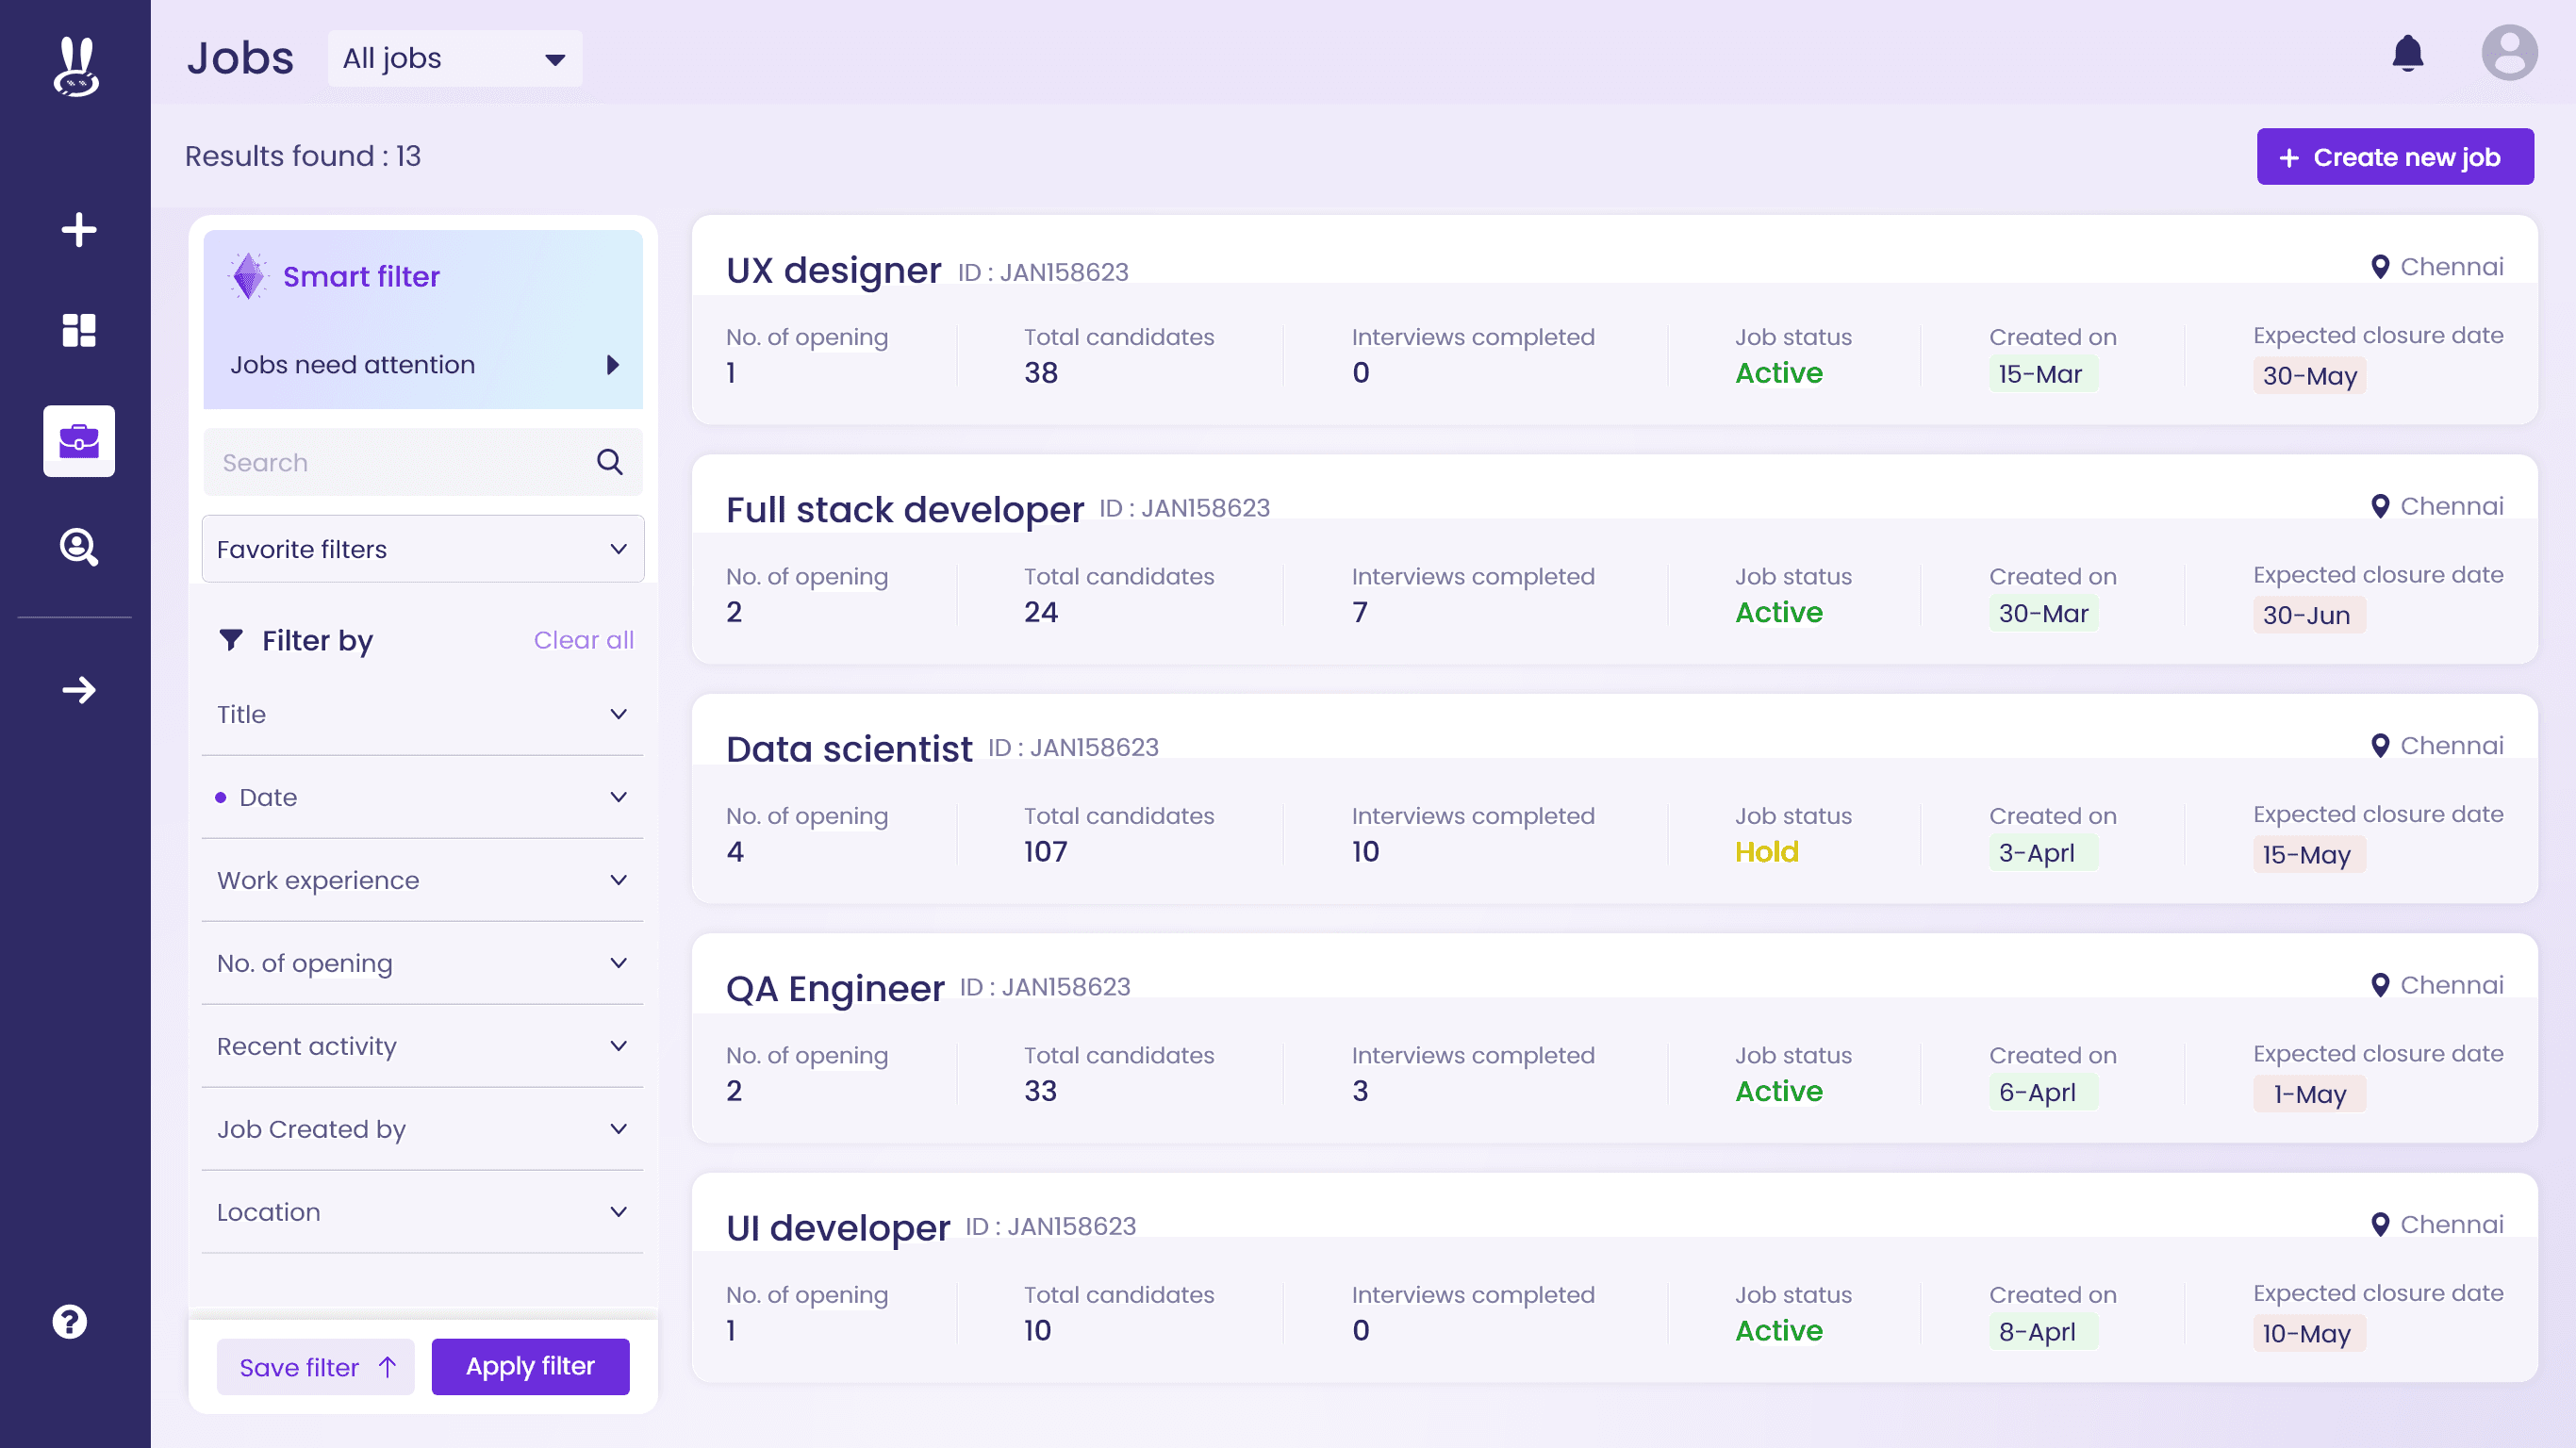Viewport: 2576px width, 1448px height.
Task: Click the plus icon in sidebar
Action: pos(78,230)
